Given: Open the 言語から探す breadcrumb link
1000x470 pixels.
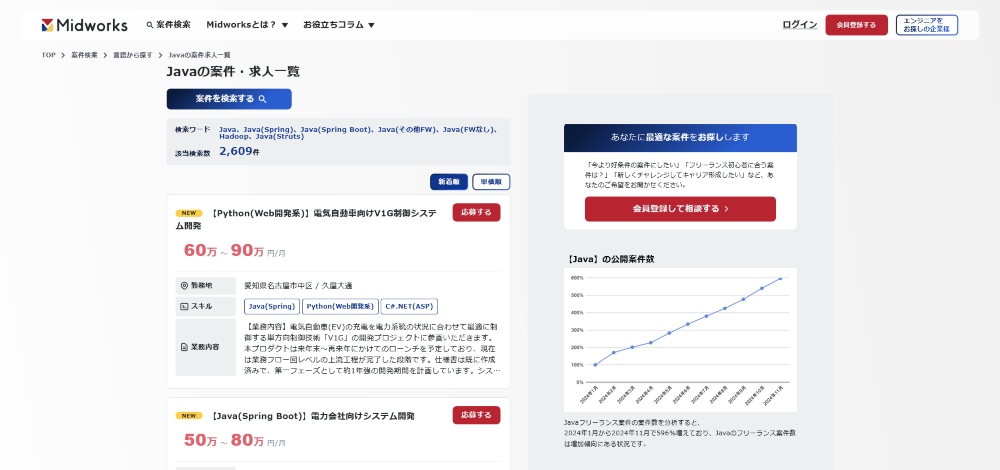Looking at the screenshot, I should coord(133,55).
